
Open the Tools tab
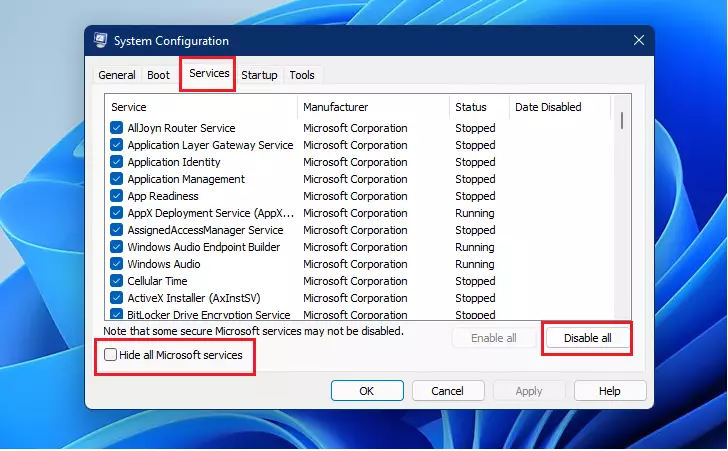click(x=302, y=75)
